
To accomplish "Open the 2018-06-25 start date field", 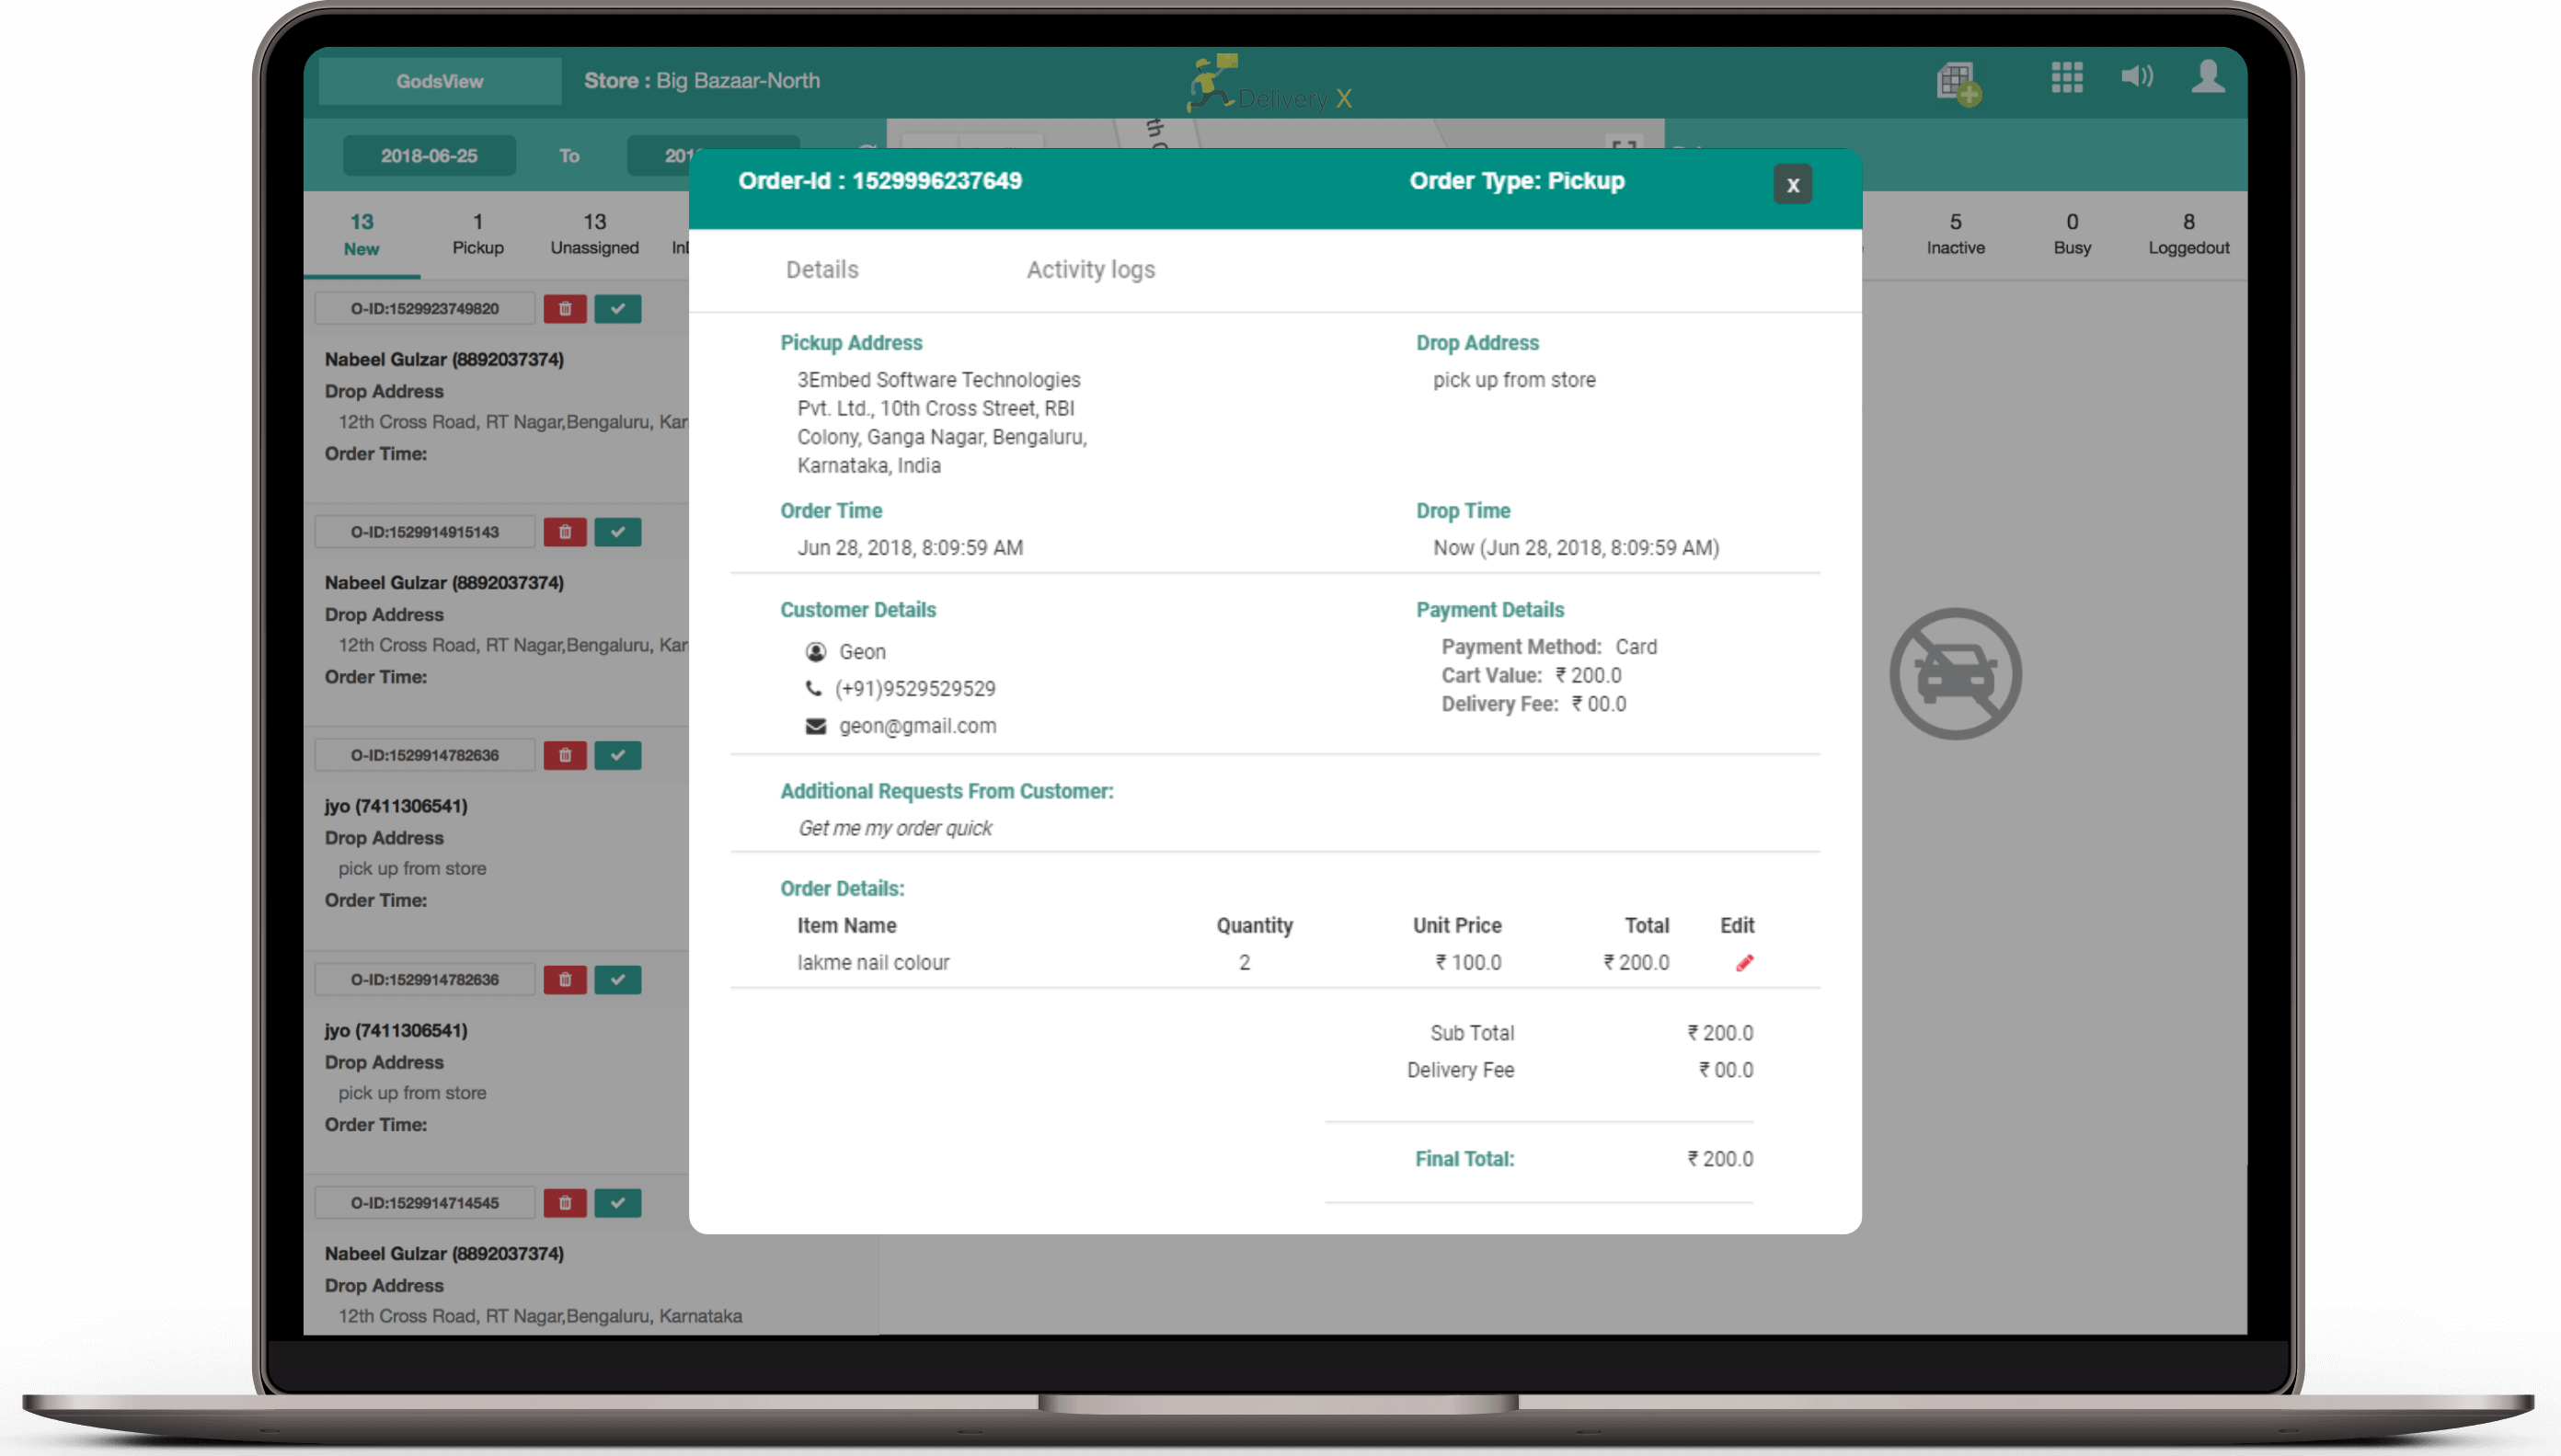I will click(429, 156).
